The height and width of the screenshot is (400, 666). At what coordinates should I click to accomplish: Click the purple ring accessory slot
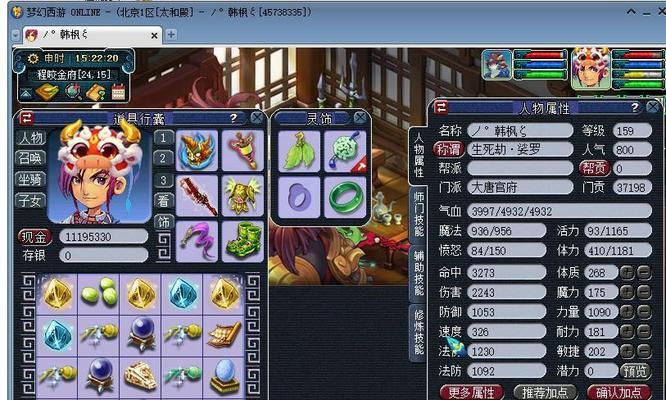[299, 197]
